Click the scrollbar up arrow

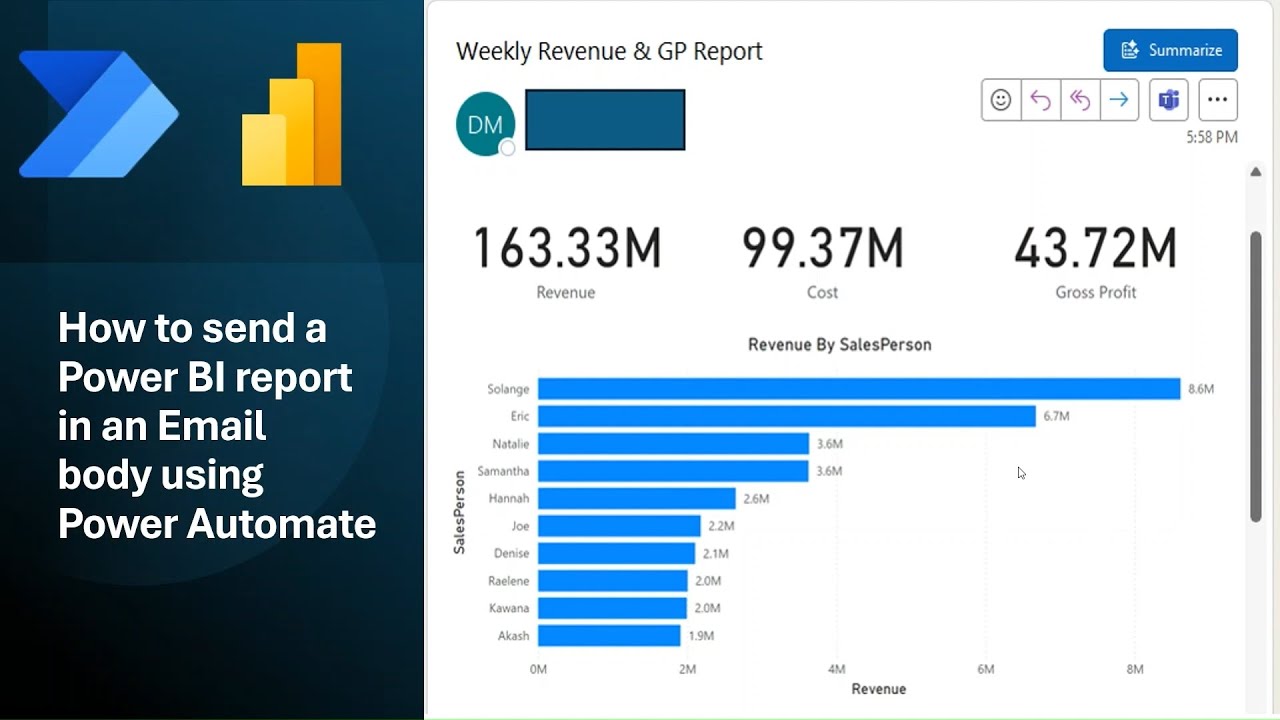1256,172
